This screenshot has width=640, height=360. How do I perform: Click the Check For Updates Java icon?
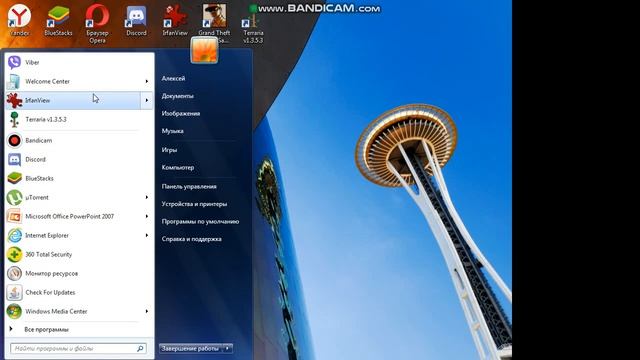[x=14, y=292]
